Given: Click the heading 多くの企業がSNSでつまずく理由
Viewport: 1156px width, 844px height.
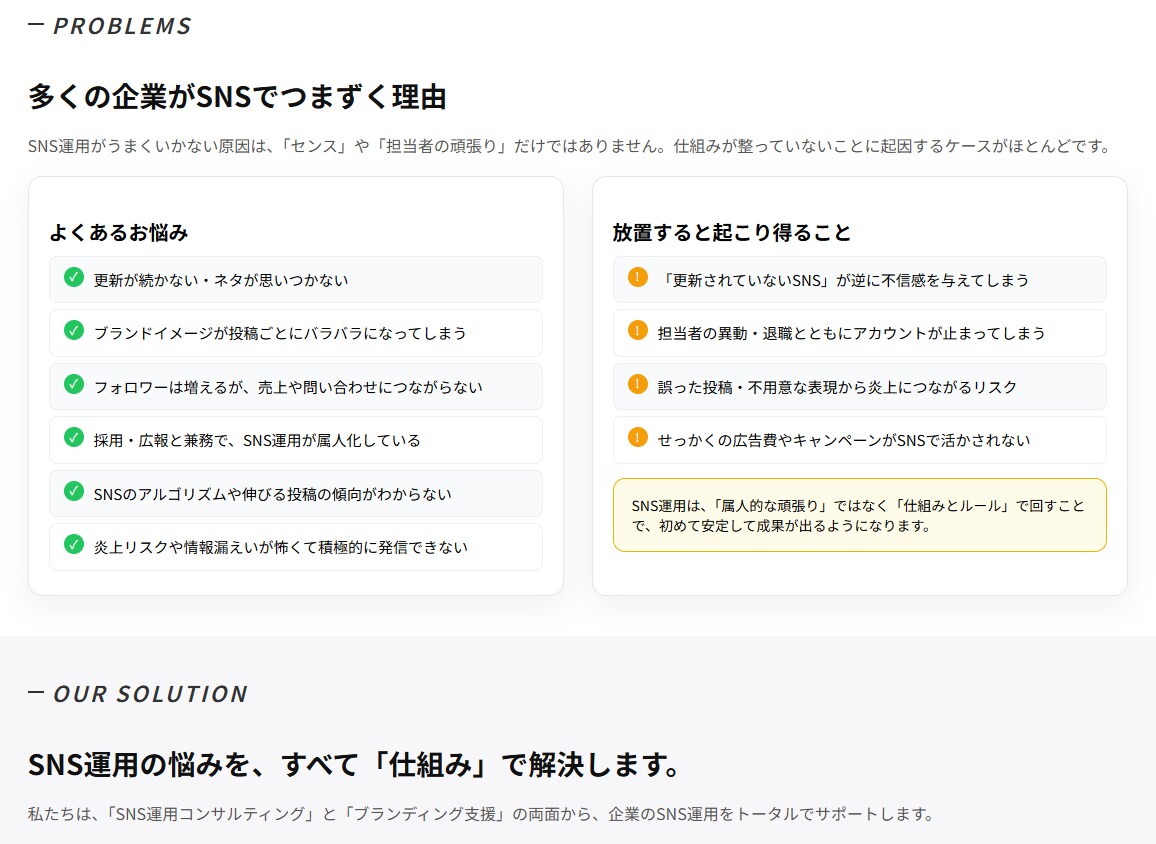Looking at the screenshot, I should click(x=237, y=97).
